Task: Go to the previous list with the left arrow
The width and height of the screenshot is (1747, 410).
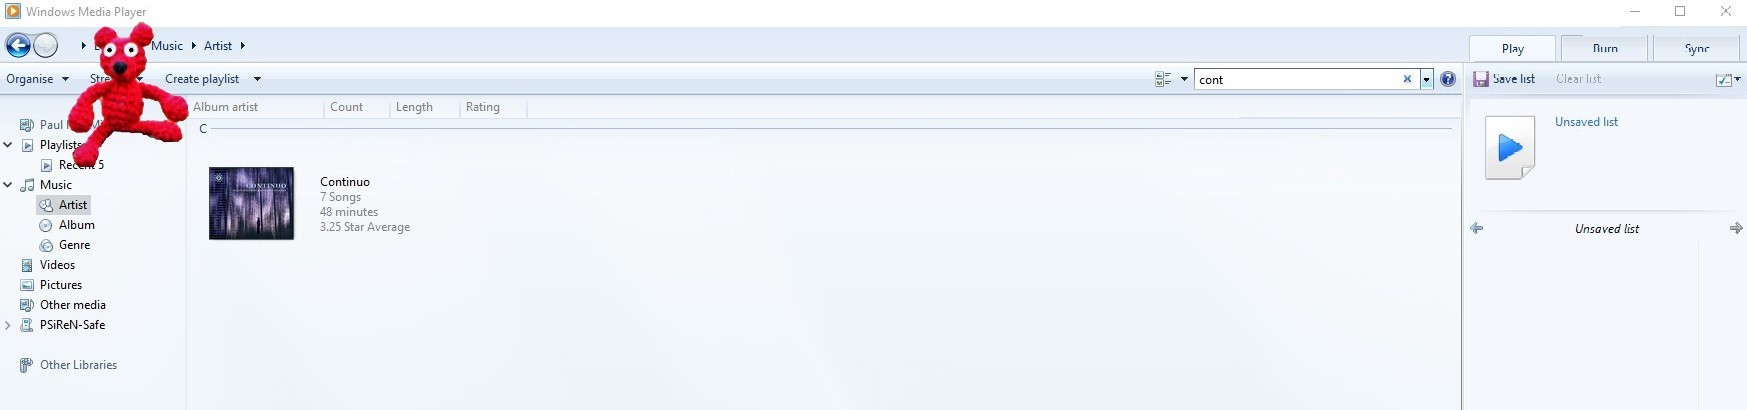Action: point(1476,228)
